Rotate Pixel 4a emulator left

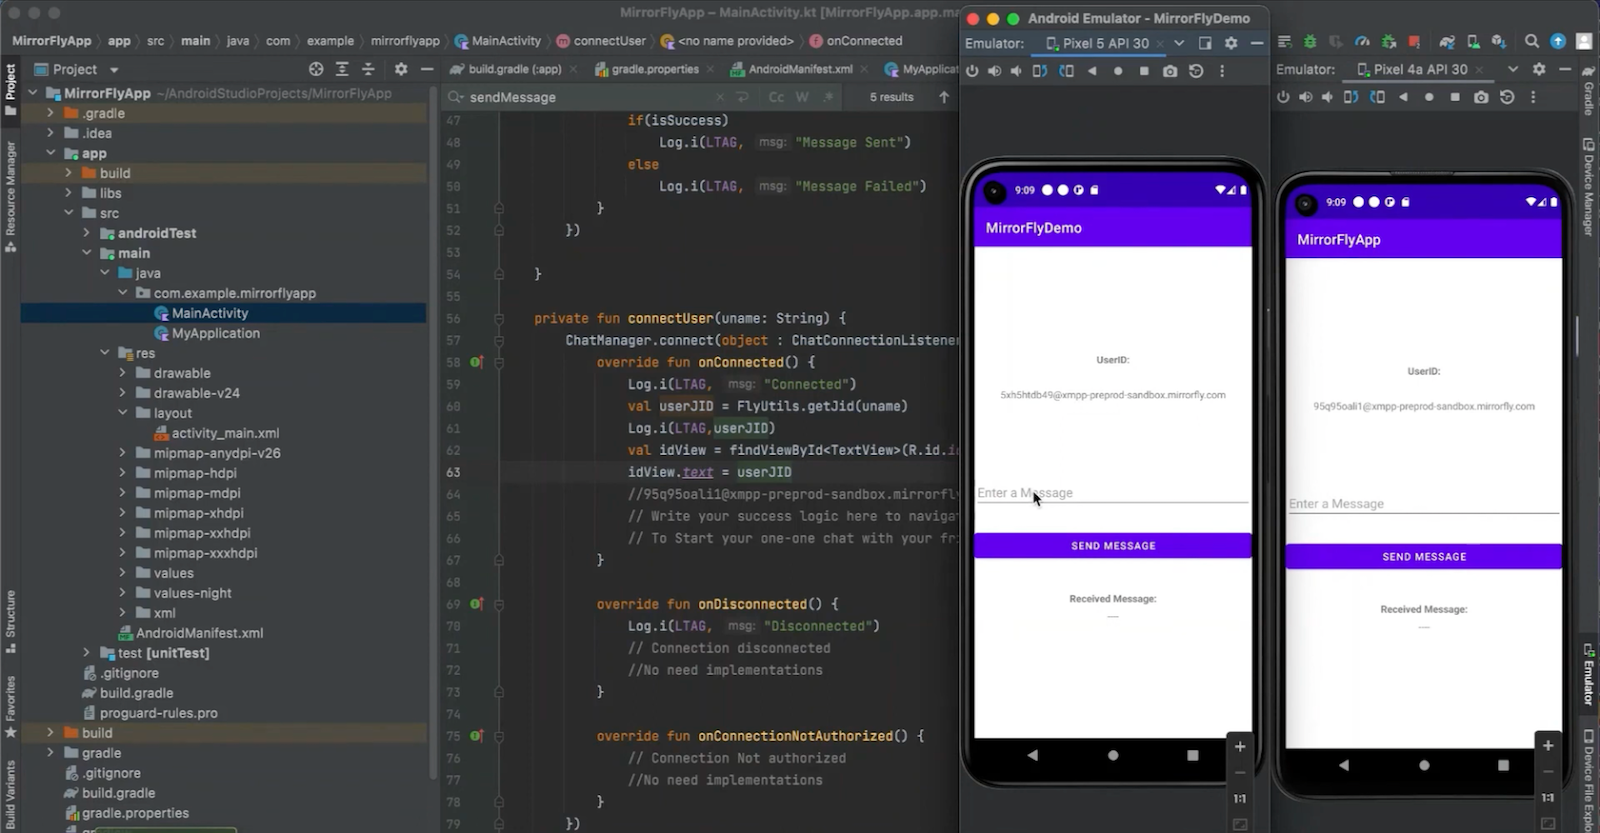click(x=1351, y=97)
